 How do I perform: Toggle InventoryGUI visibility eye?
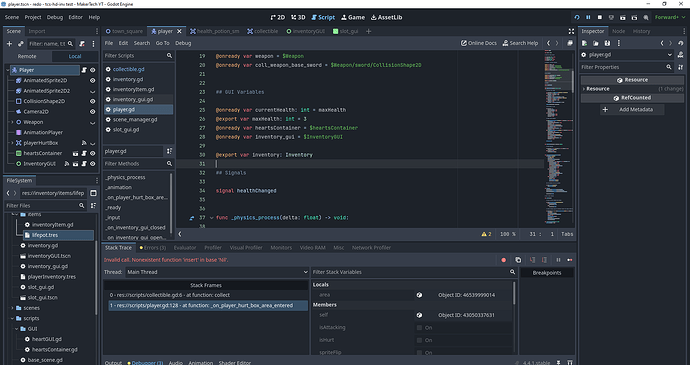click(x=93, y=164)
